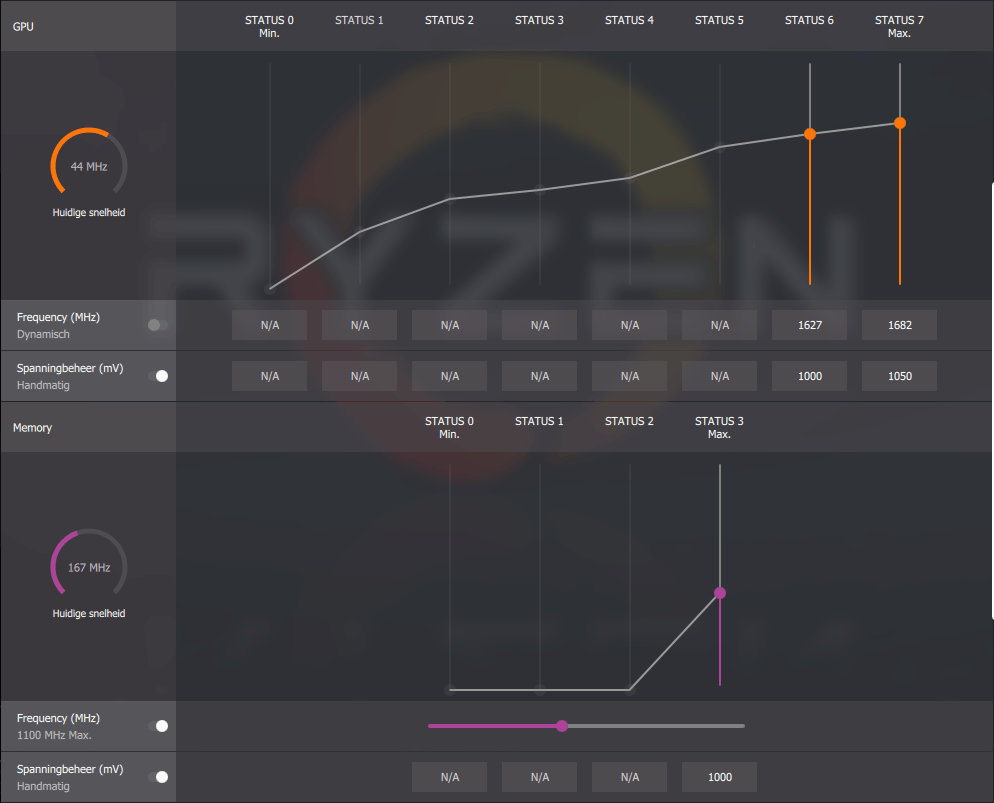Click Memory Status 2 voltage N/A field
The image size is (994, 803).
point(629,777)
